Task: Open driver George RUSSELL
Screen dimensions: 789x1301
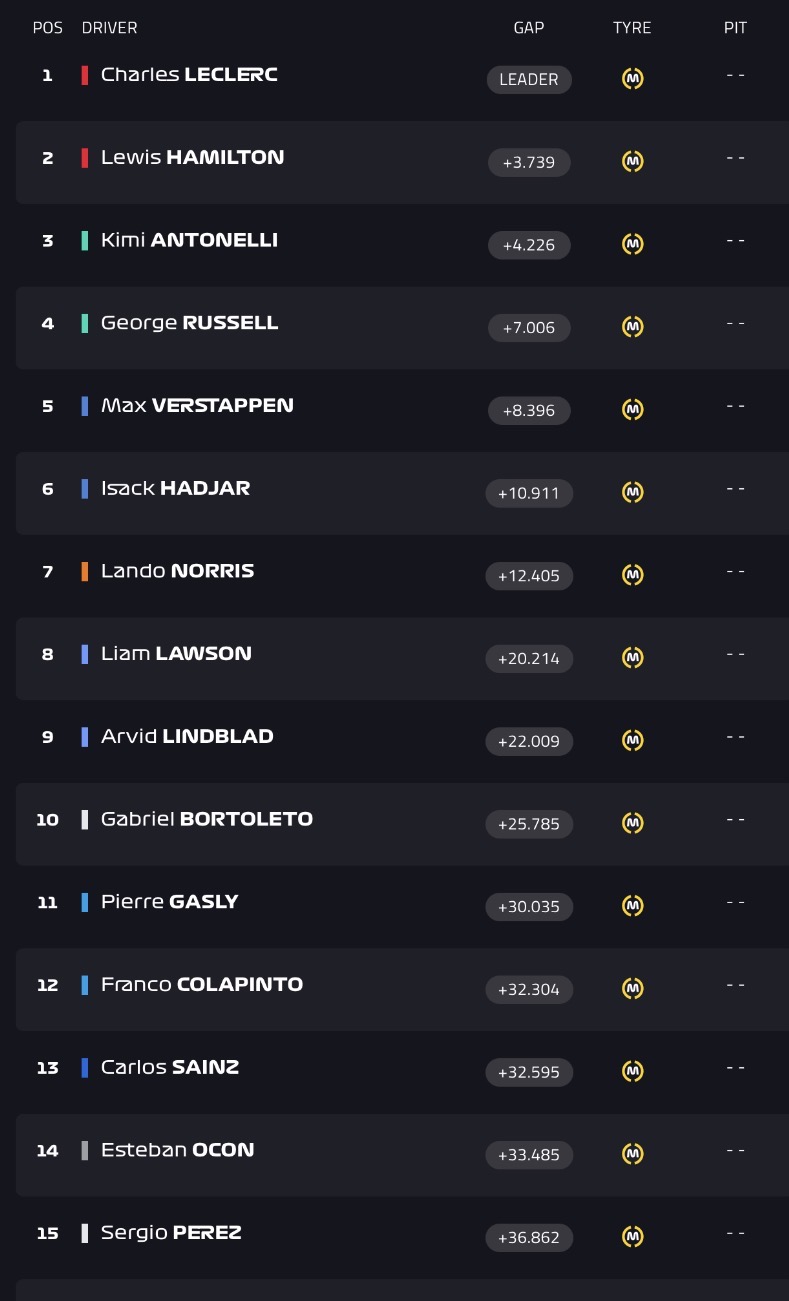Action: (189, 323)
